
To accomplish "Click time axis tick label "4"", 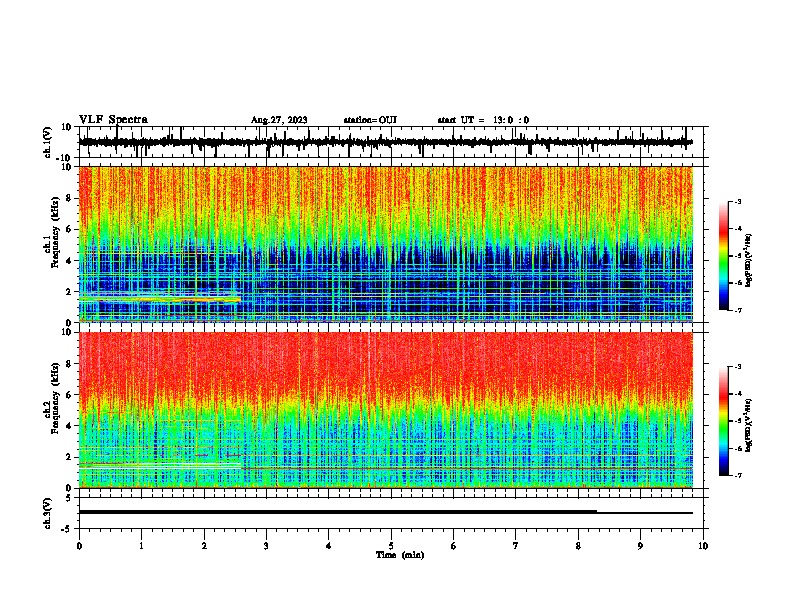I will point(329,546).
